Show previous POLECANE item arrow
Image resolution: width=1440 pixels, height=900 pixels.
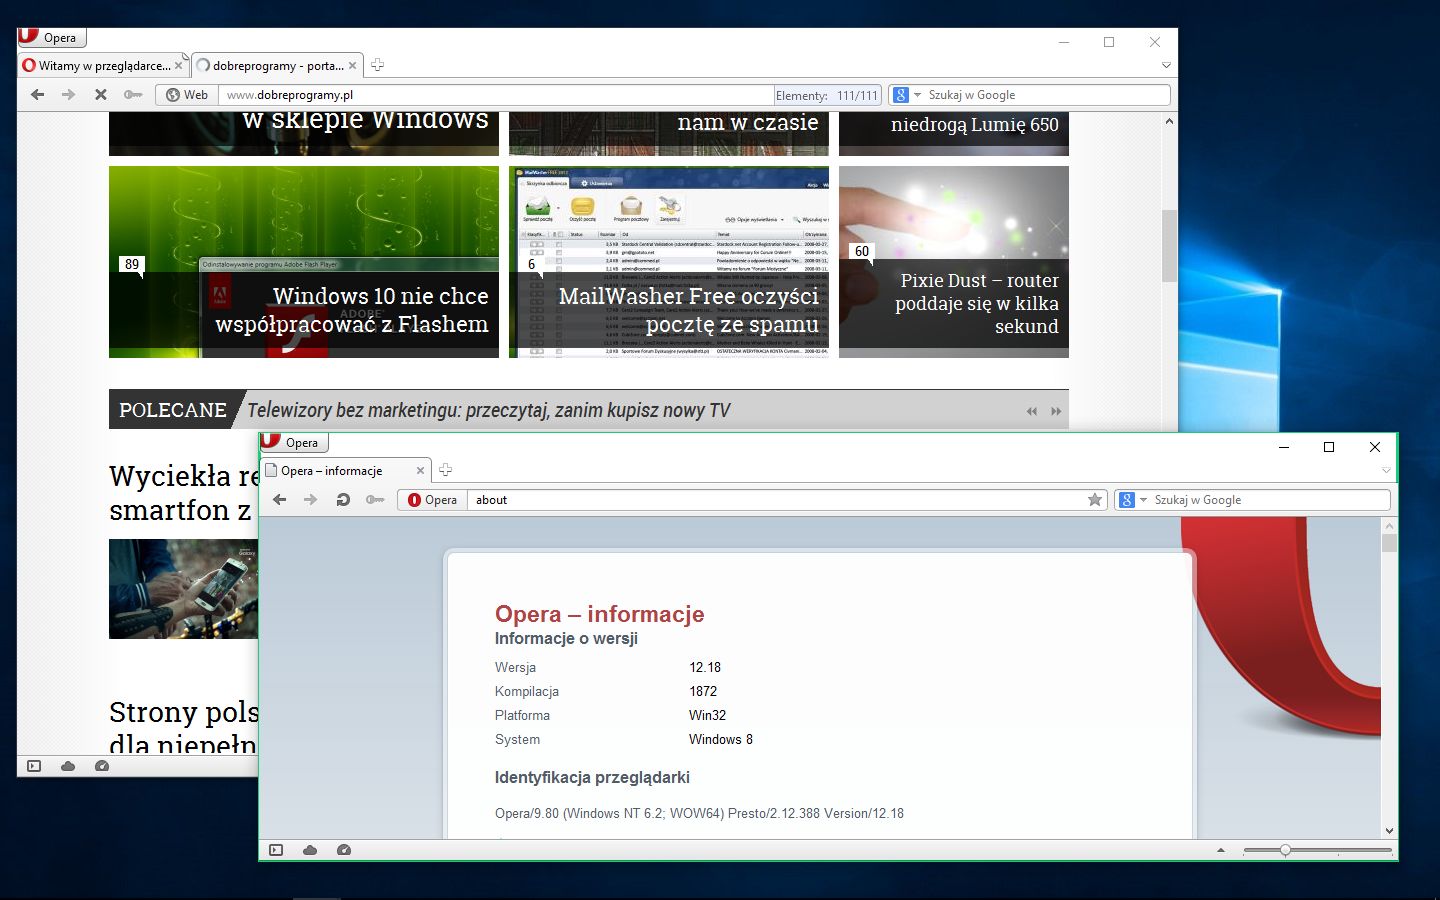tap(1031, 411)
